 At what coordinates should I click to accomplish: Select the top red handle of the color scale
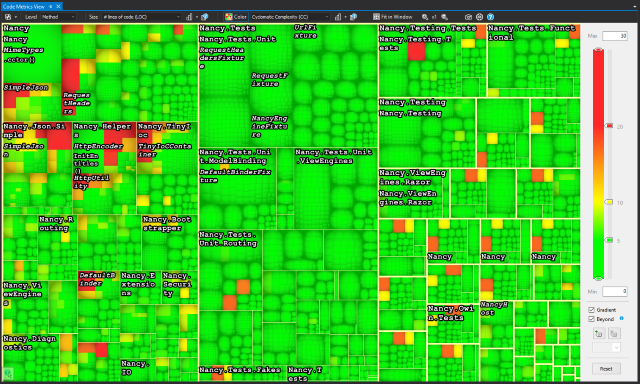pos(598,49)
